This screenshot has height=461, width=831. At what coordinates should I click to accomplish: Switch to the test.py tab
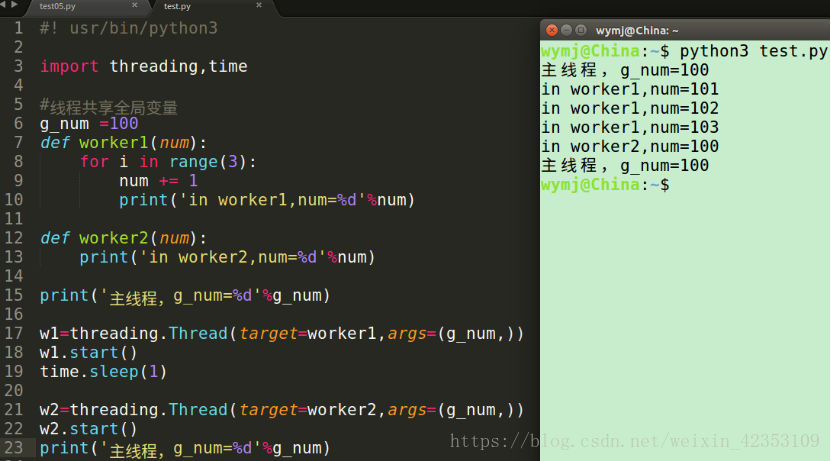click(x=177, y=6)
